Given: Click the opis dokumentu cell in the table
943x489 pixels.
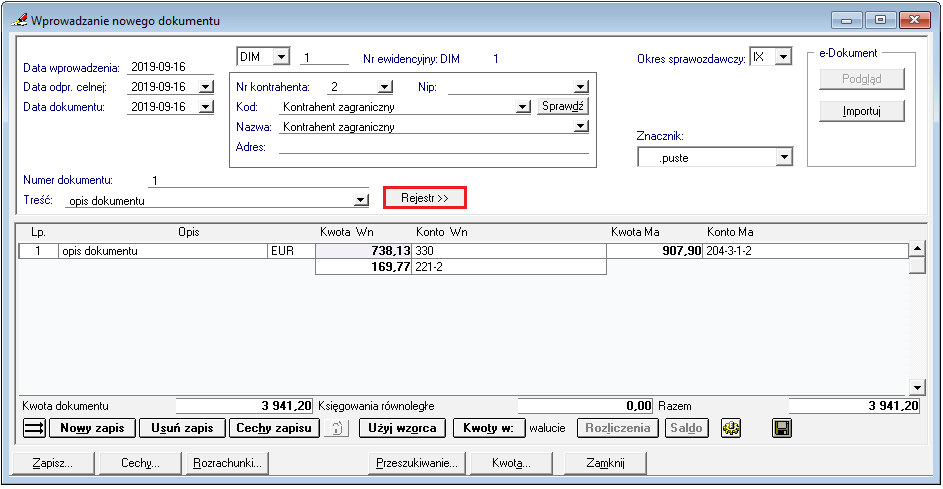Looking at the screenshot, I should click(x=162, y=251).
